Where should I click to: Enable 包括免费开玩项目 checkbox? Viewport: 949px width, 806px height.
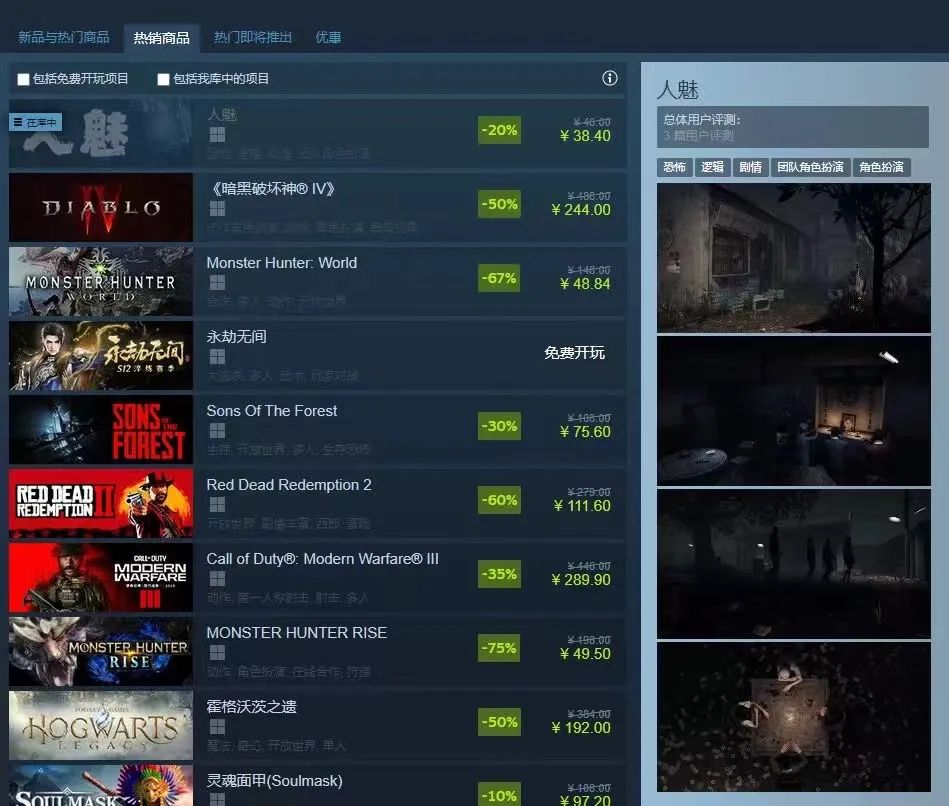pyautogui.click(x=24, y=79)
